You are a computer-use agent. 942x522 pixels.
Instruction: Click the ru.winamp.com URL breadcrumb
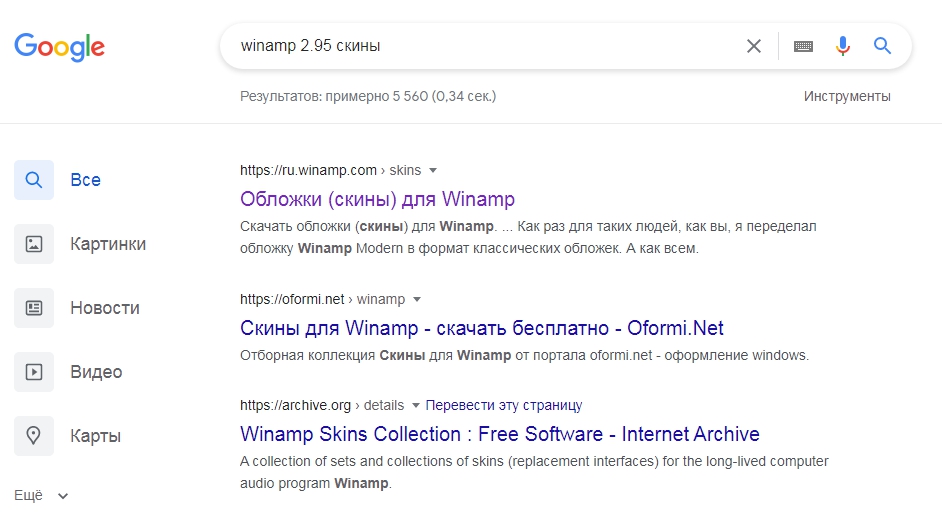(x=330, y=171)
